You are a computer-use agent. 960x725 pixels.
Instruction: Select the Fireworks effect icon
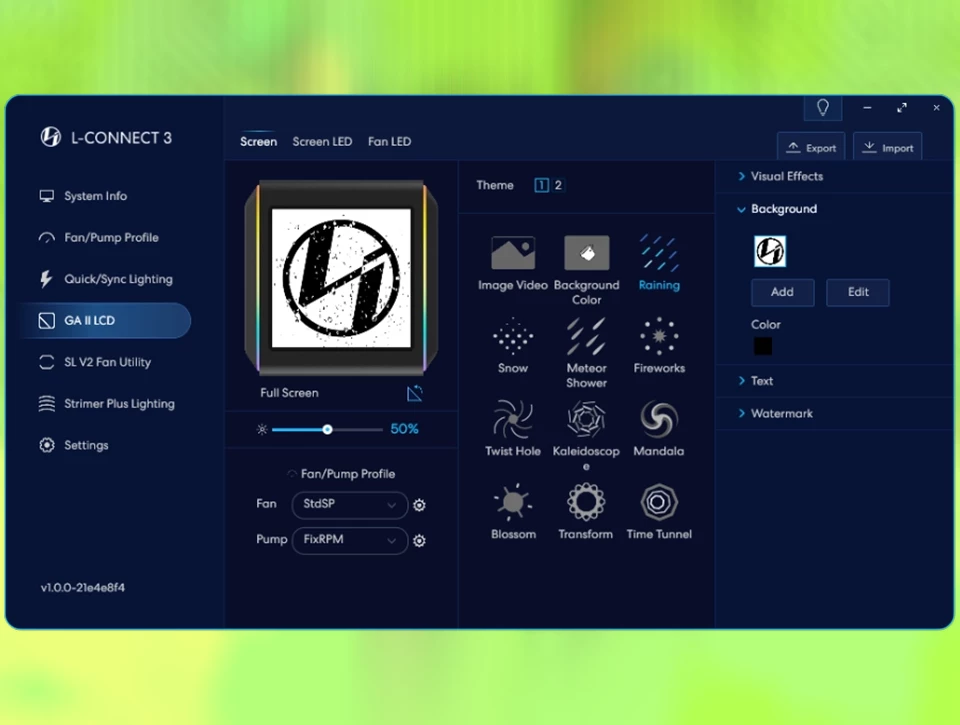[x=659, y=337]
